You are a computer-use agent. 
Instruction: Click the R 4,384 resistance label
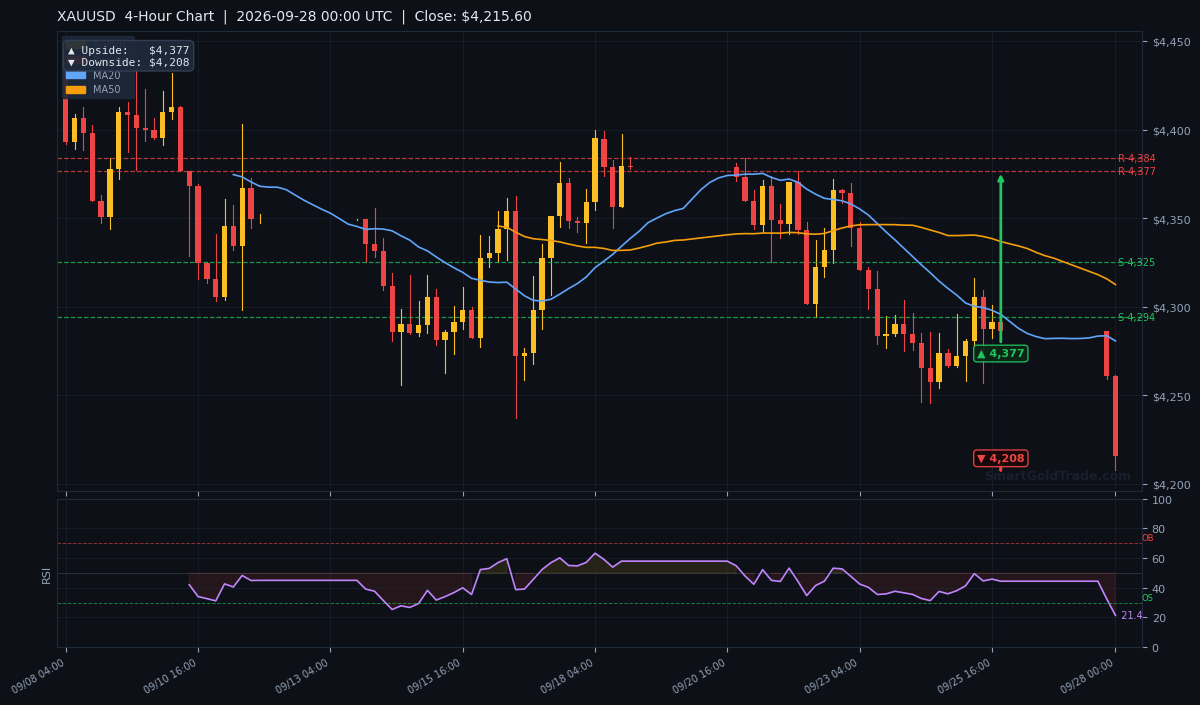pos(1136,159)
